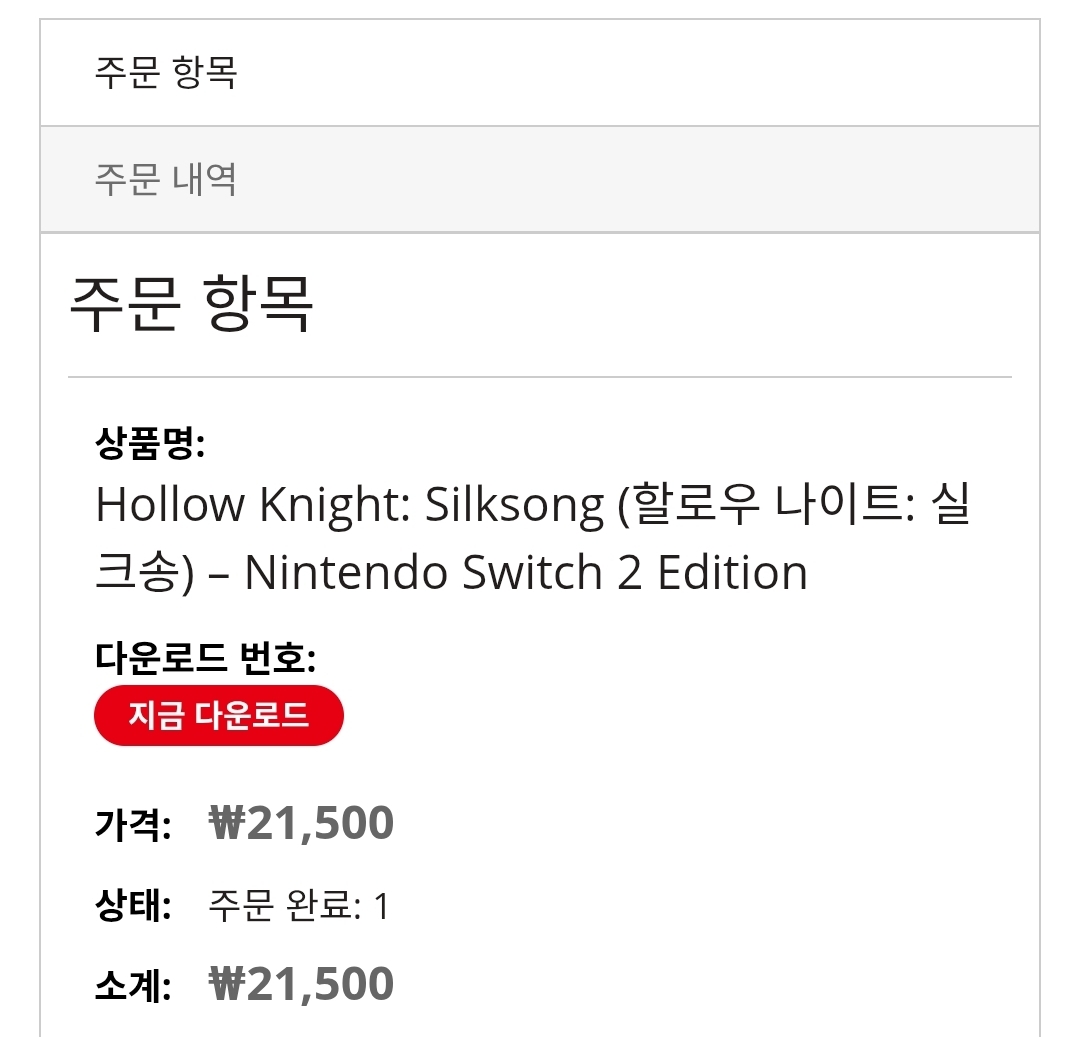The height and width of the screenshot is (1037, 1080).
Task: Click the word Edition in the product title
Action: point(732,573)
